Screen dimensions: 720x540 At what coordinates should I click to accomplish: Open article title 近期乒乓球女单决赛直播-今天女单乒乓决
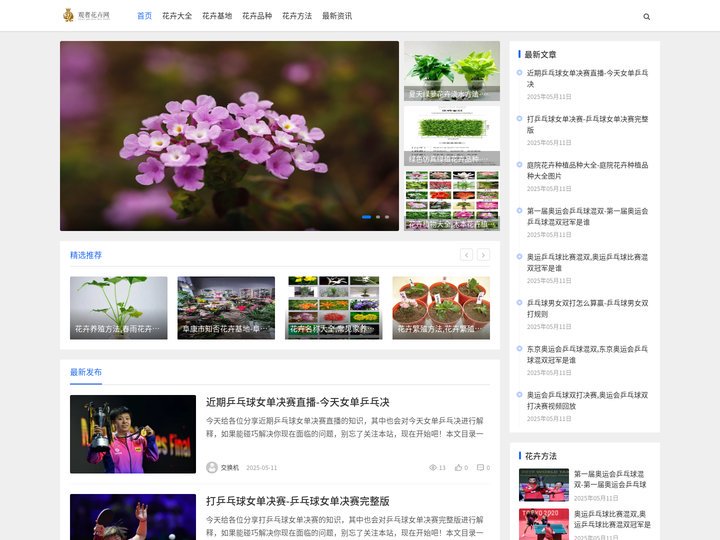(298, 402)
